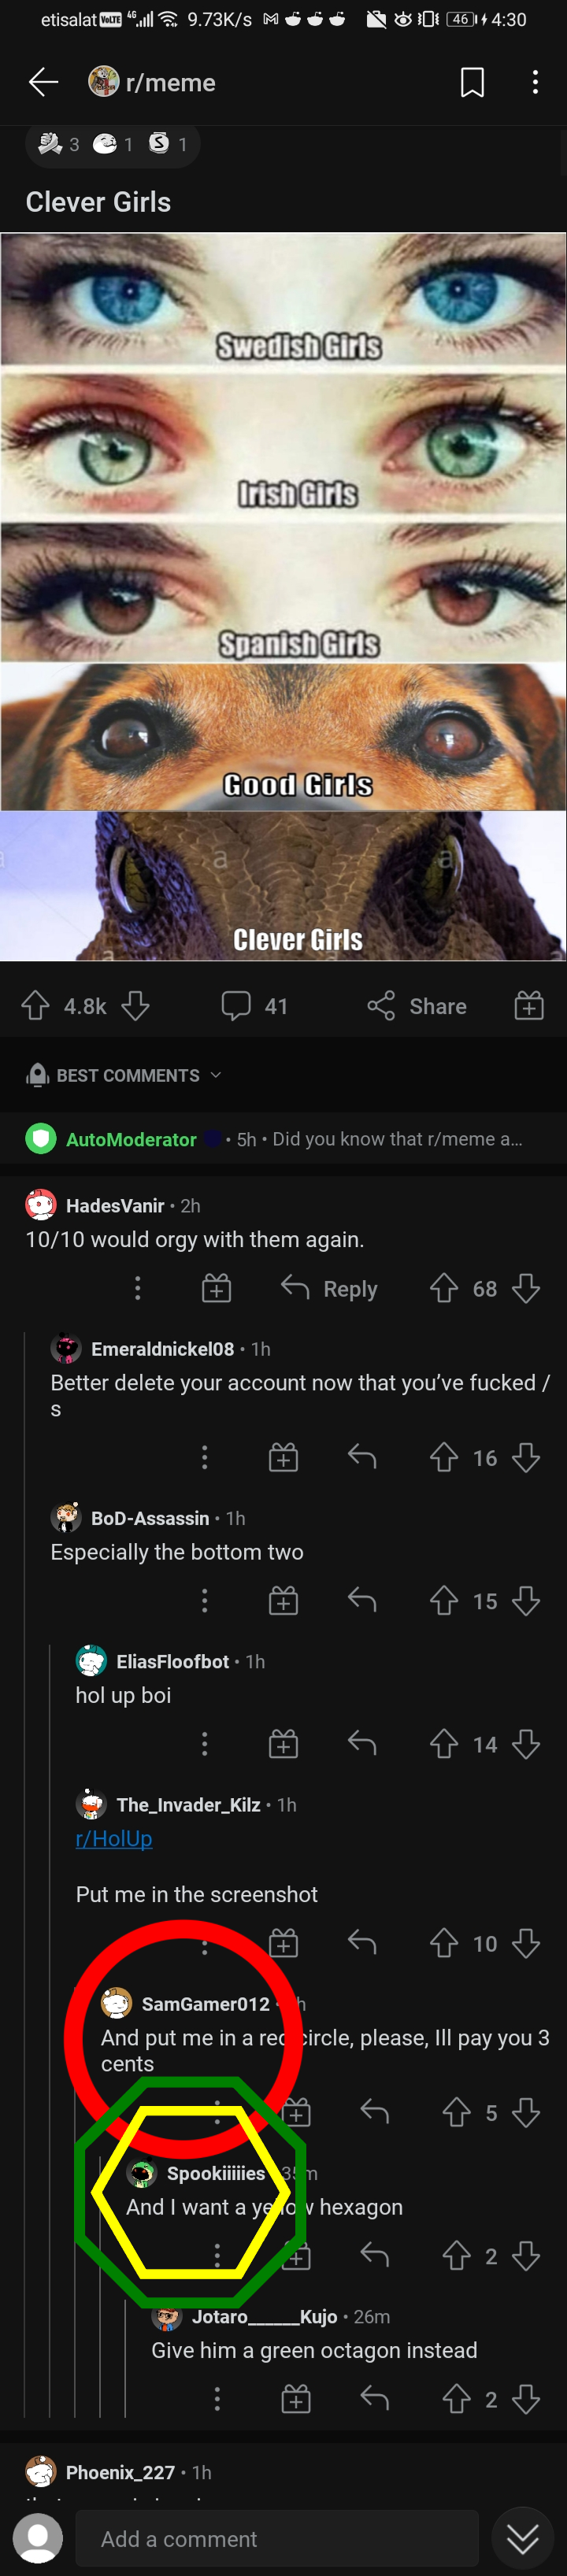This screenshot has width=567, height=2576.
Task: Bookmark this r/meme post
Action: [472, 82]
